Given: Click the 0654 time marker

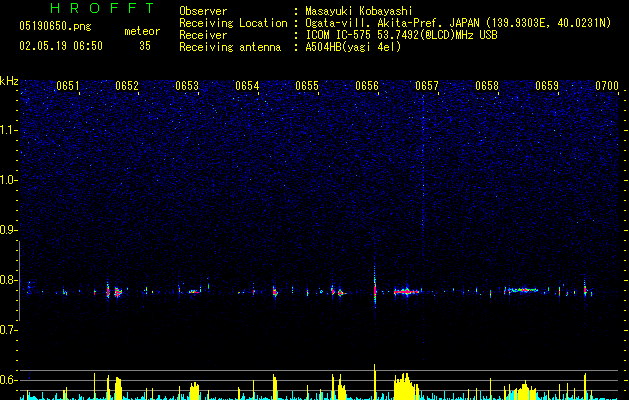Looking at the screenshot, I should 247,86.
